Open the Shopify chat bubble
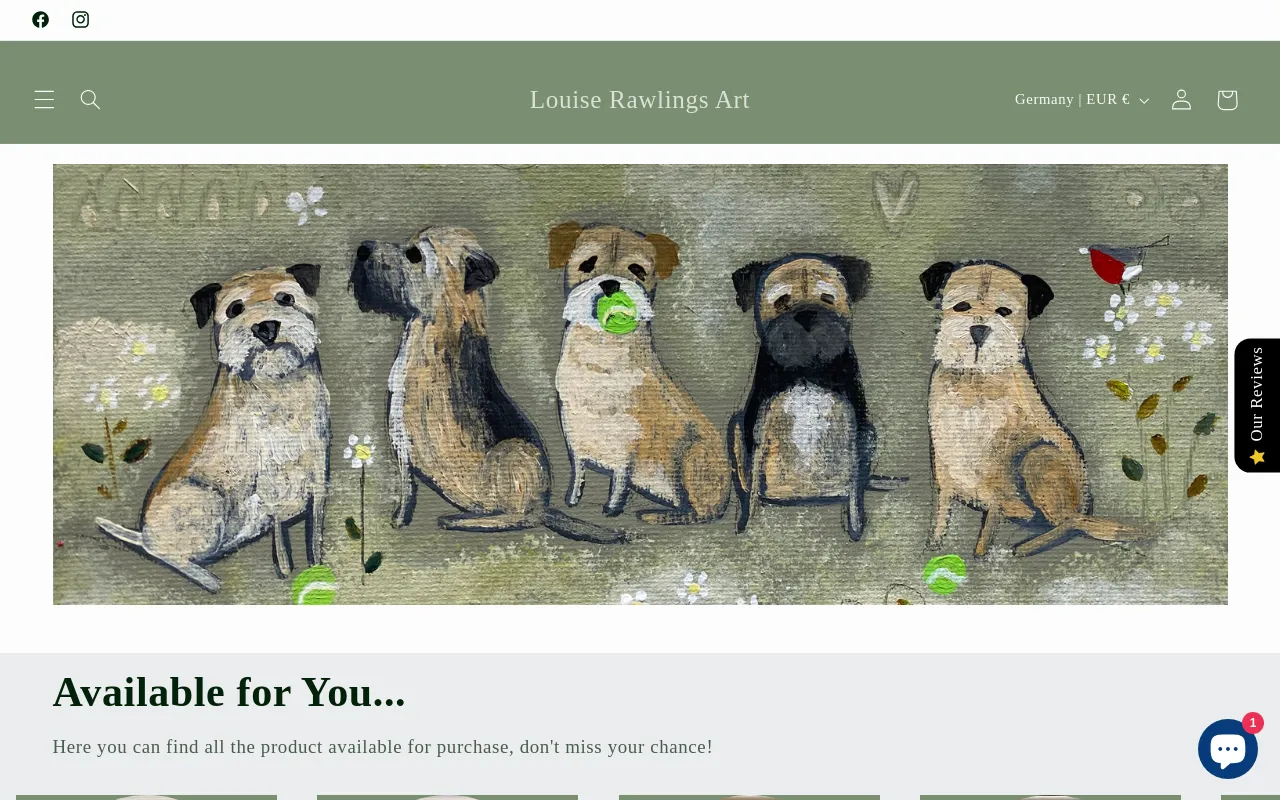Screen dimensions: 1280x800 1228,749
